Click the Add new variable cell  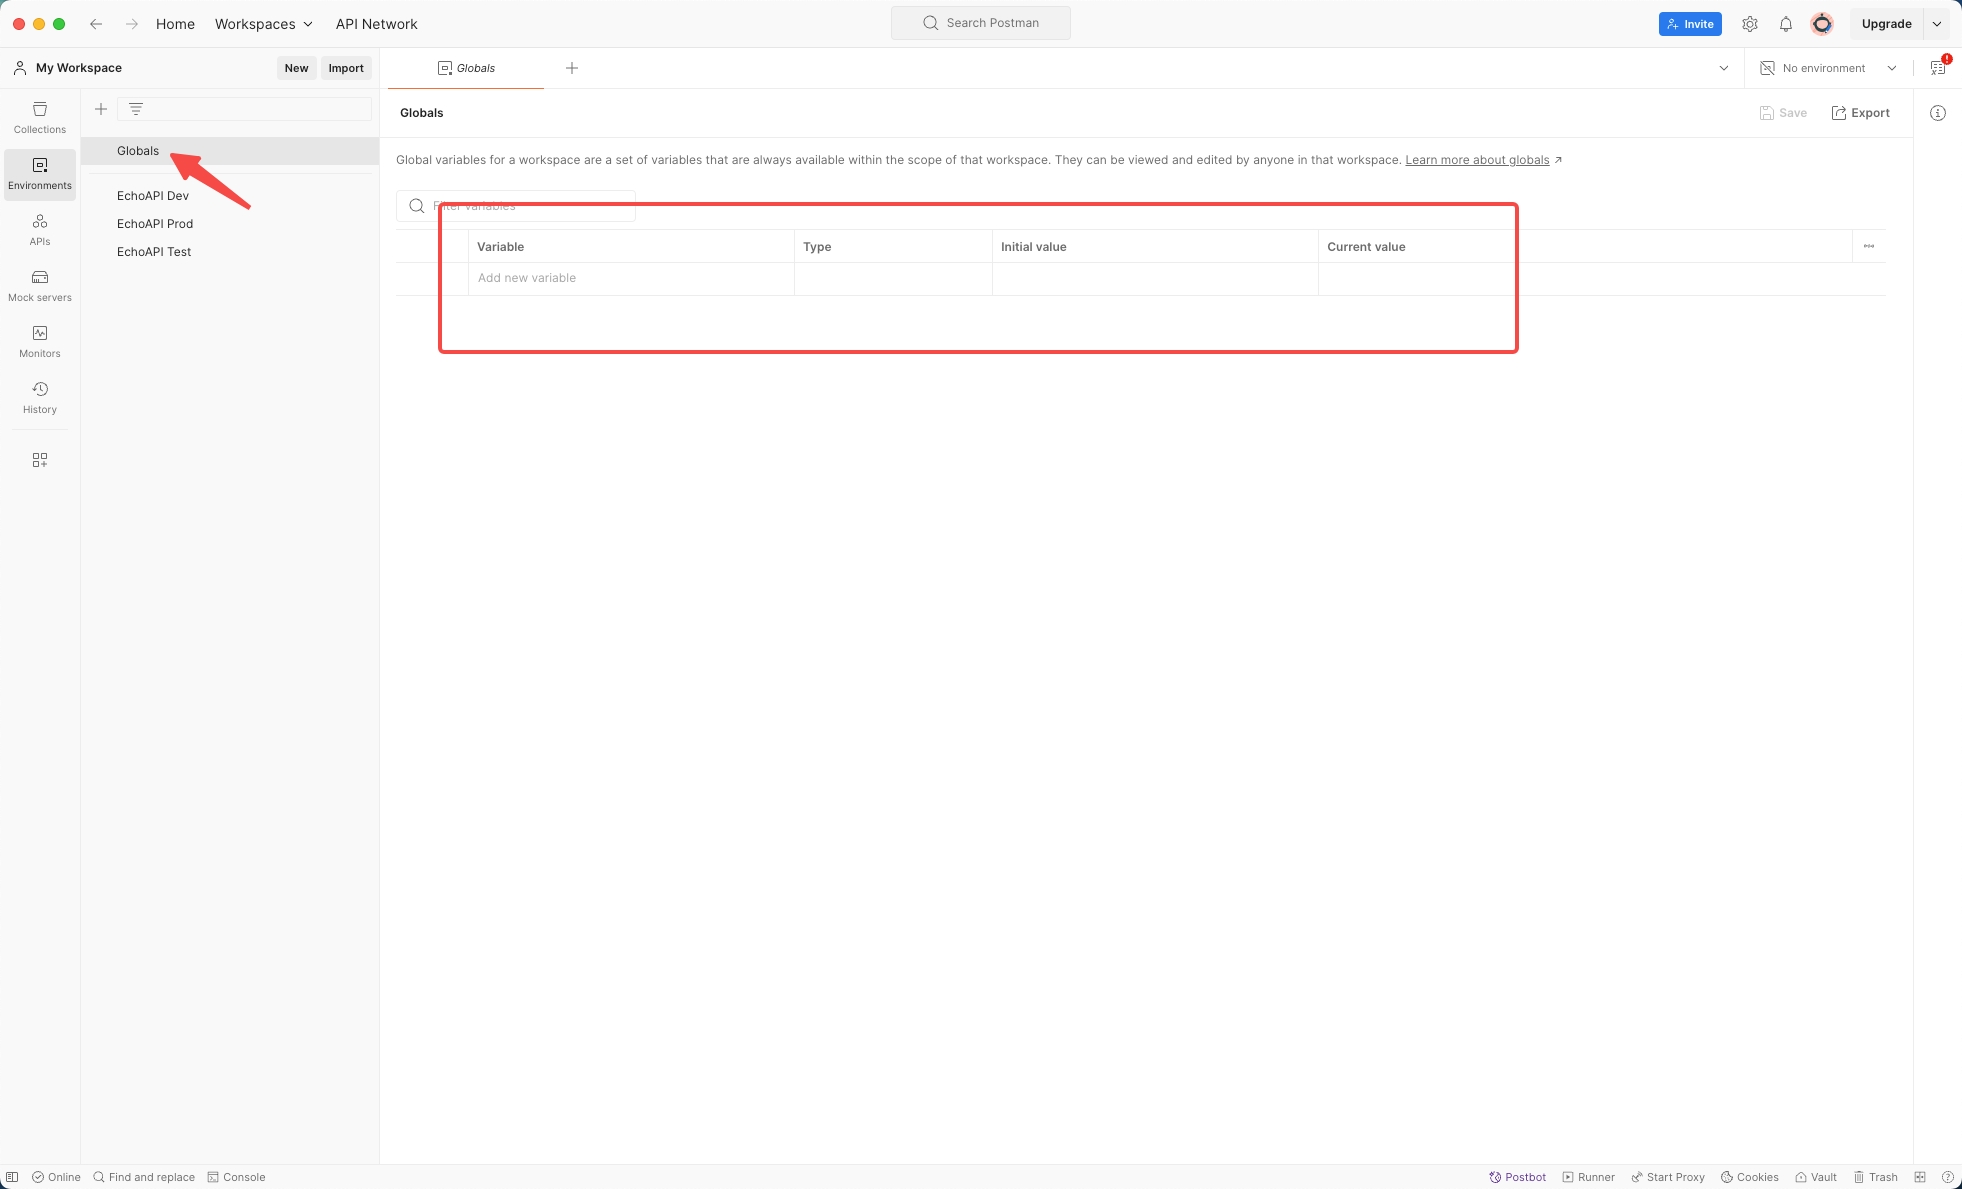631,278
